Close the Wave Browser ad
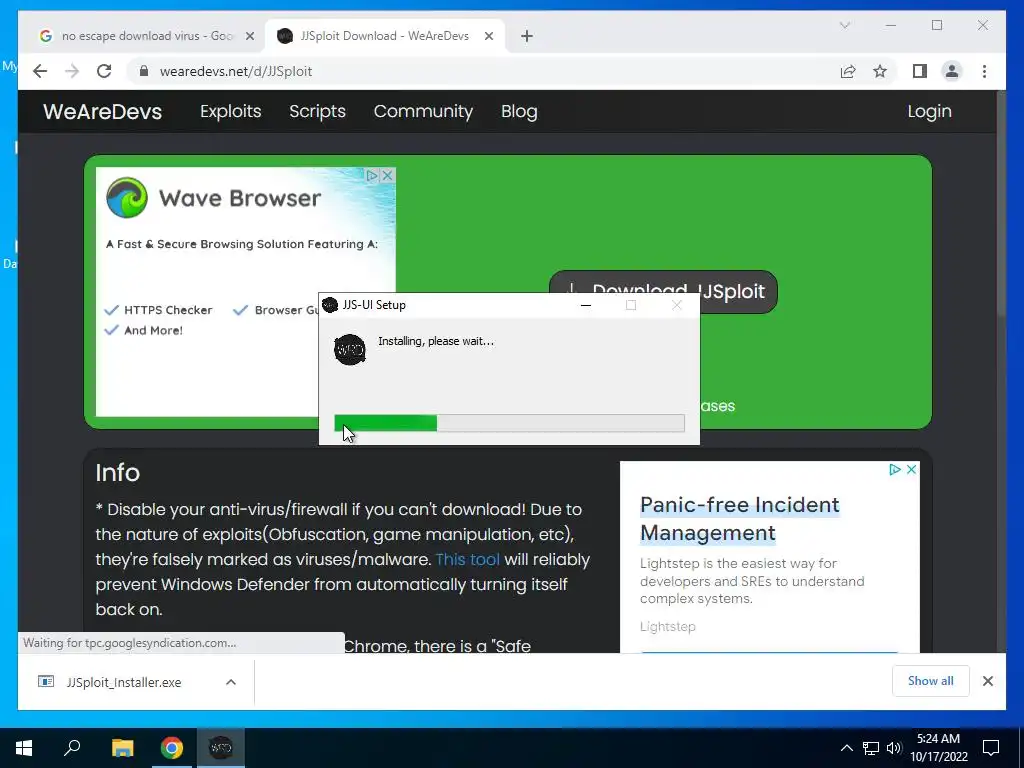Screen dimensions: 1024x768 tap(387, 175)
